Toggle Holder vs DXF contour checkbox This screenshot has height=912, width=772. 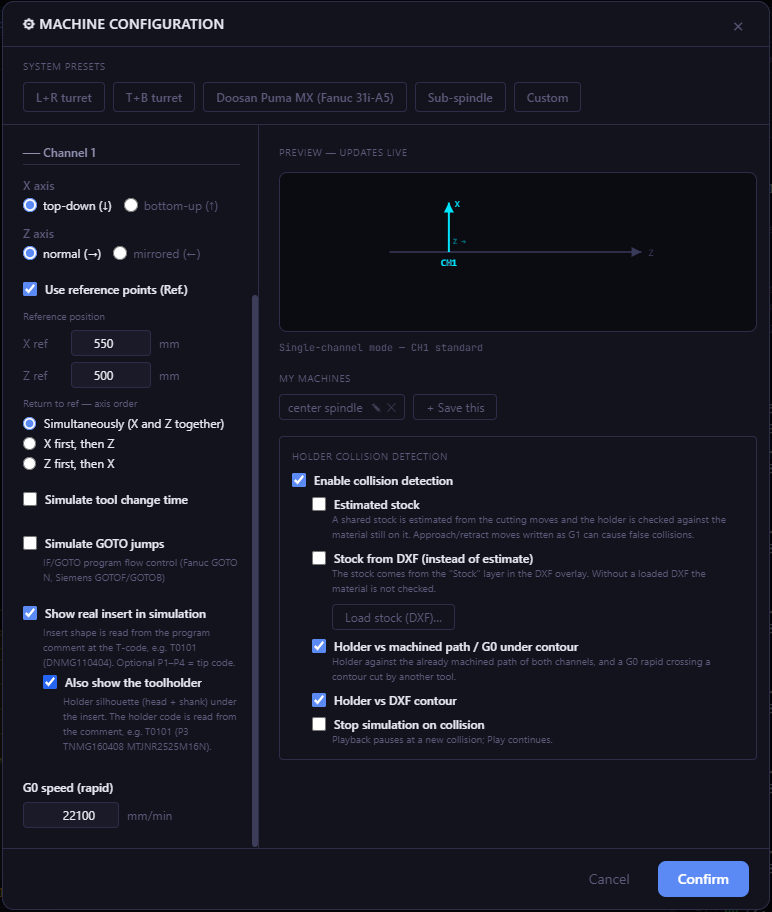tap(319, 700)
